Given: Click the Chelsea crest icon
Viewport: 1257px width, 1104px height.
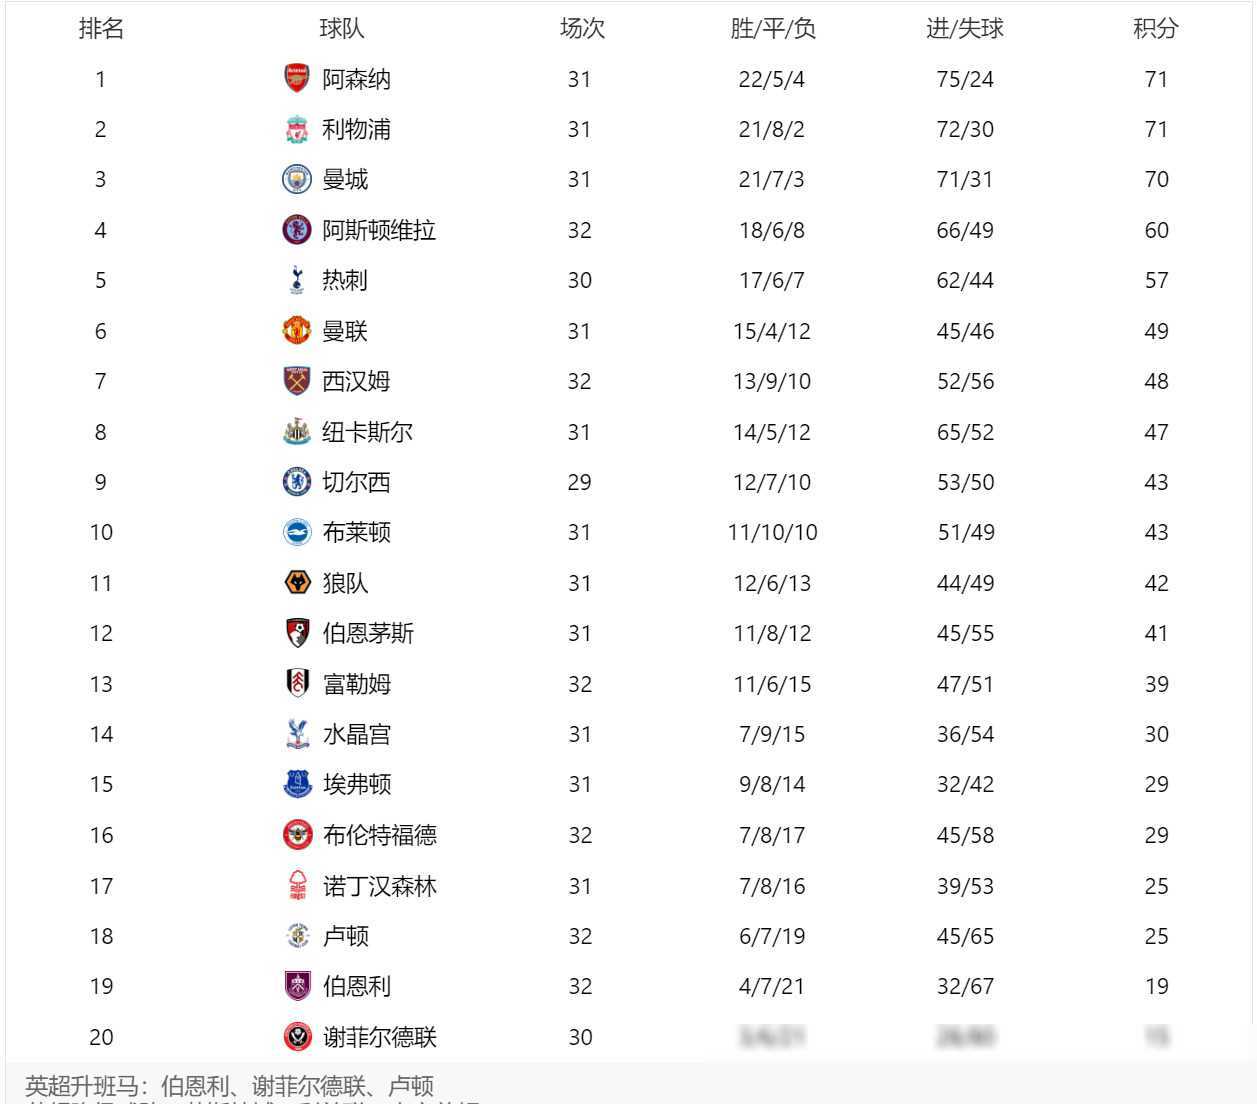Looking at the screenshot, I should 297,482.
